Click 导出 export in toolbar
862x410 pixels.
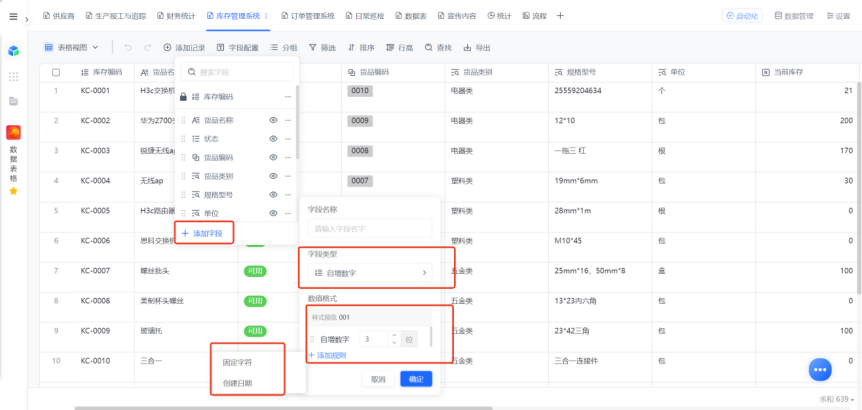pos(477,48)
